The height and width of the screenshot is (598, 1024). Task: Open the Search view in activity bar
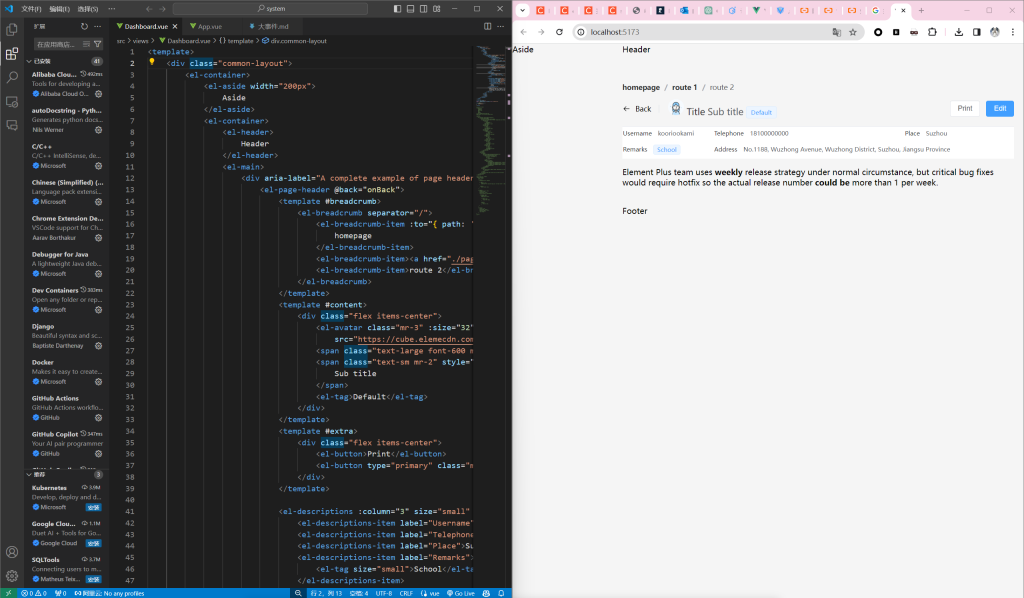click(12, 77)
